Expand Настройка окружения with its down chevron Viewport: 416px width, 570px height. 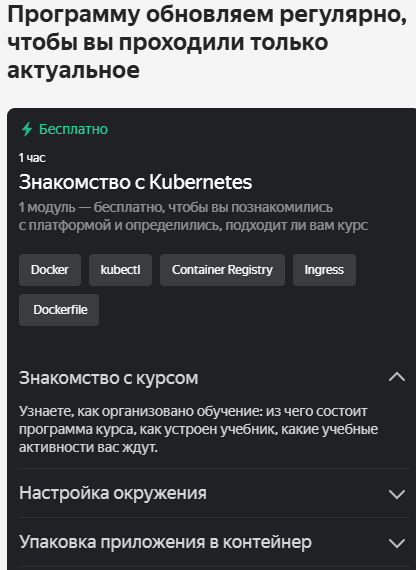coord(397,494)
